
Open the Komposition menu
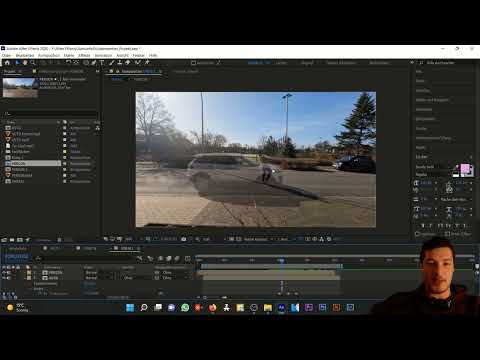(49, 55)
